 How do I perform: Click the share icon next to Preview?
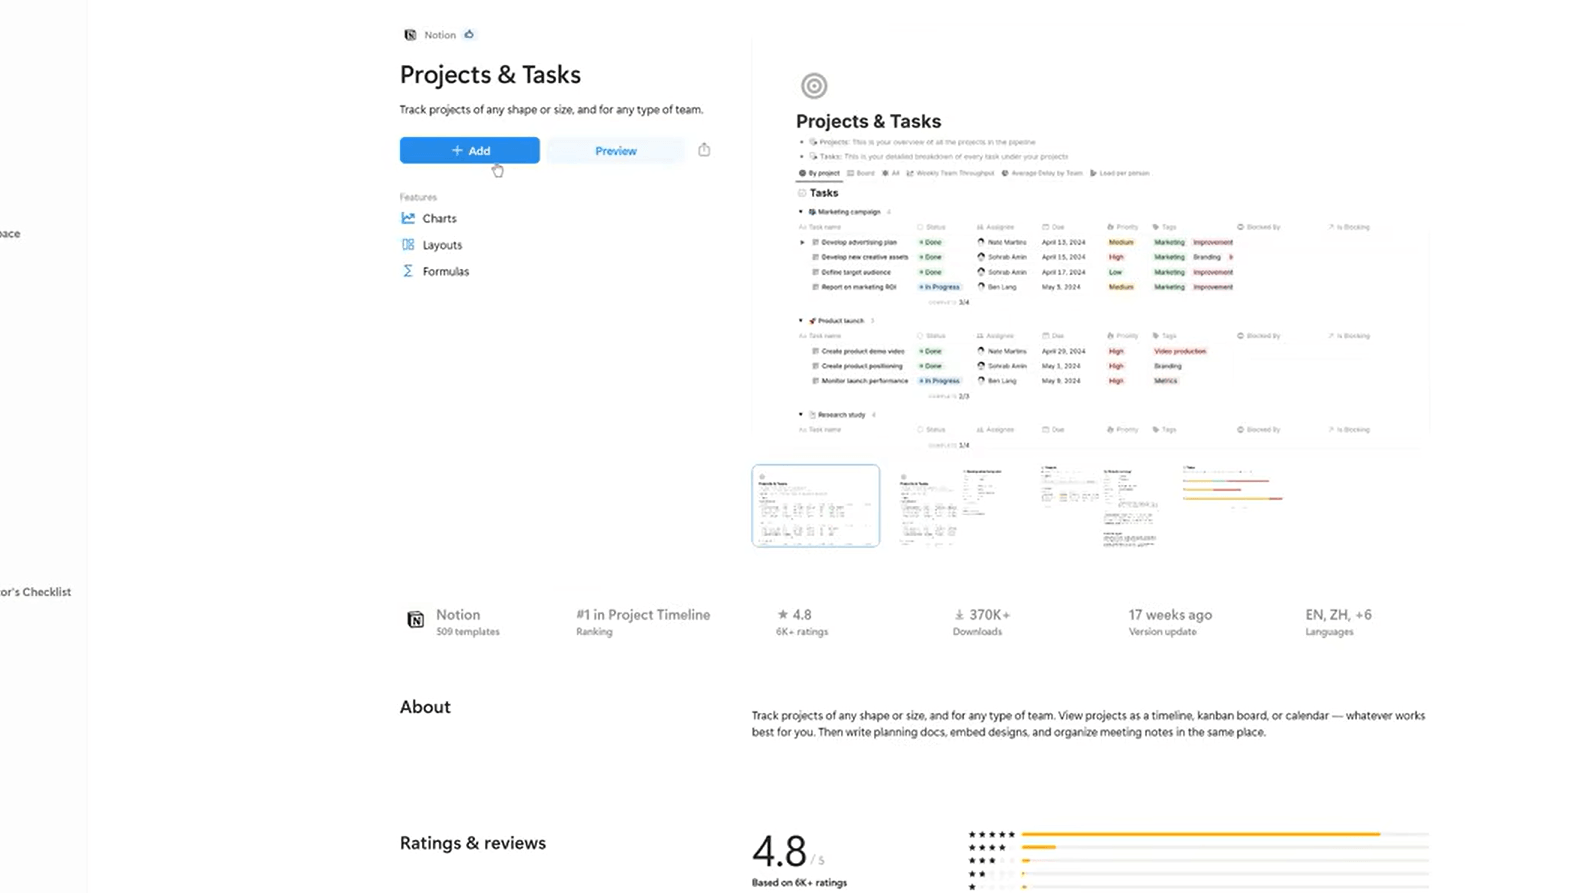tap(704, 150)
